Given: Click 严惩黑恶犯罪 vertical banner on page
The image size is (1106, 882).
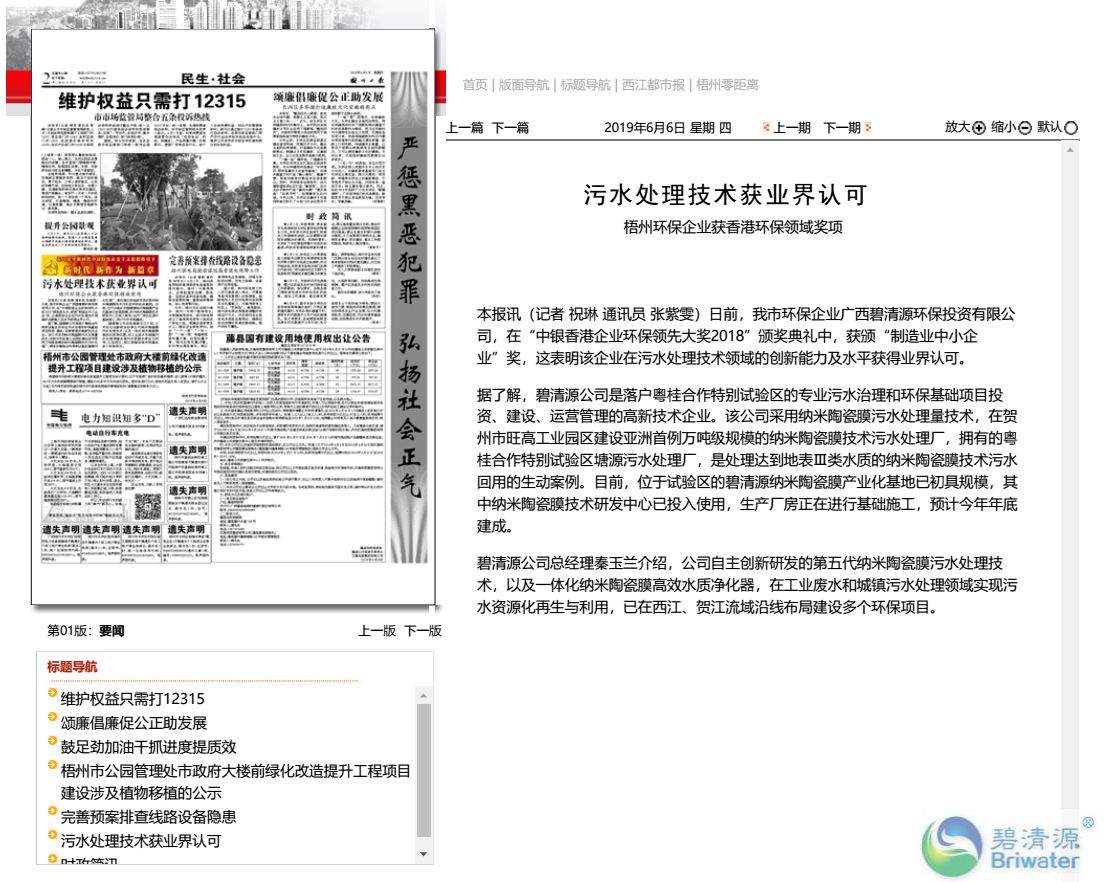Looking at the screenshot, I should (409, 316).
